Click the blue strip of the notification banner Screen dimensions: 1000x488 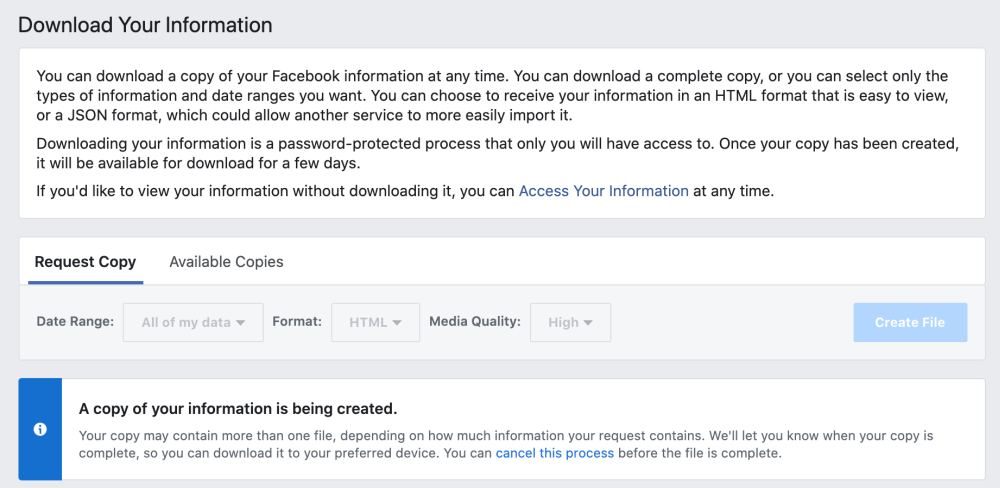click(40, 429)
